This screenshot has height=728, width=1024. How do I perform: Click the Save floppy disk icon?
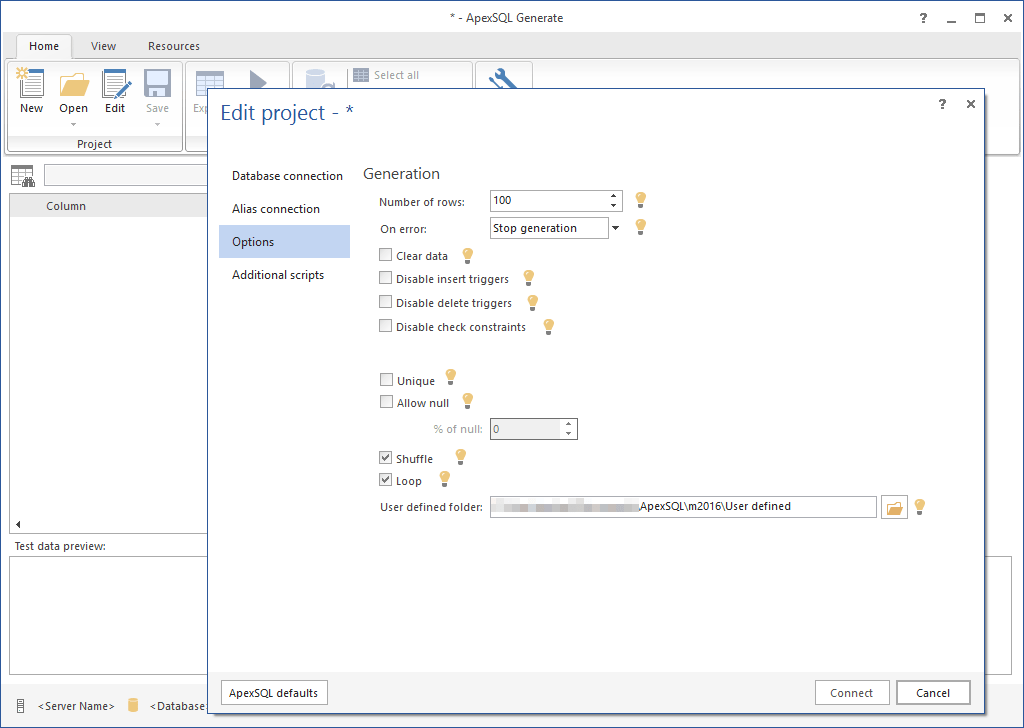click(x=157, y=84)
